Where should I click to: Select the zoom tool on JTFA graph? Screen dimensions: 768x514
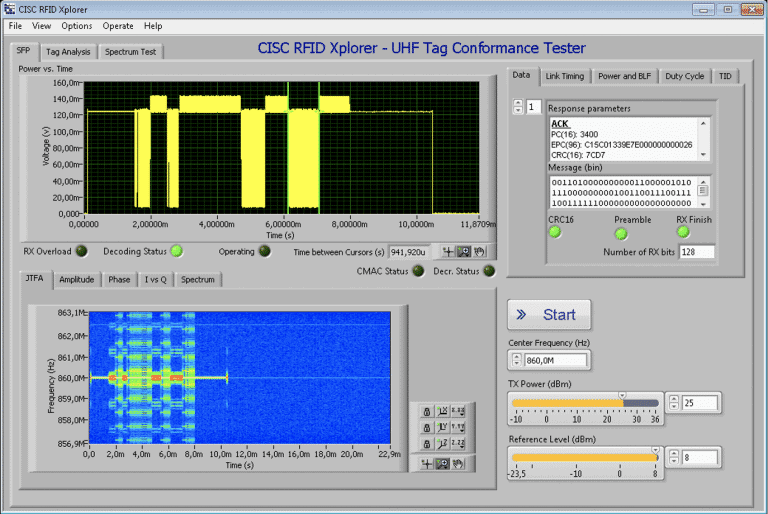pyautogui.click(x=442, y=464)
